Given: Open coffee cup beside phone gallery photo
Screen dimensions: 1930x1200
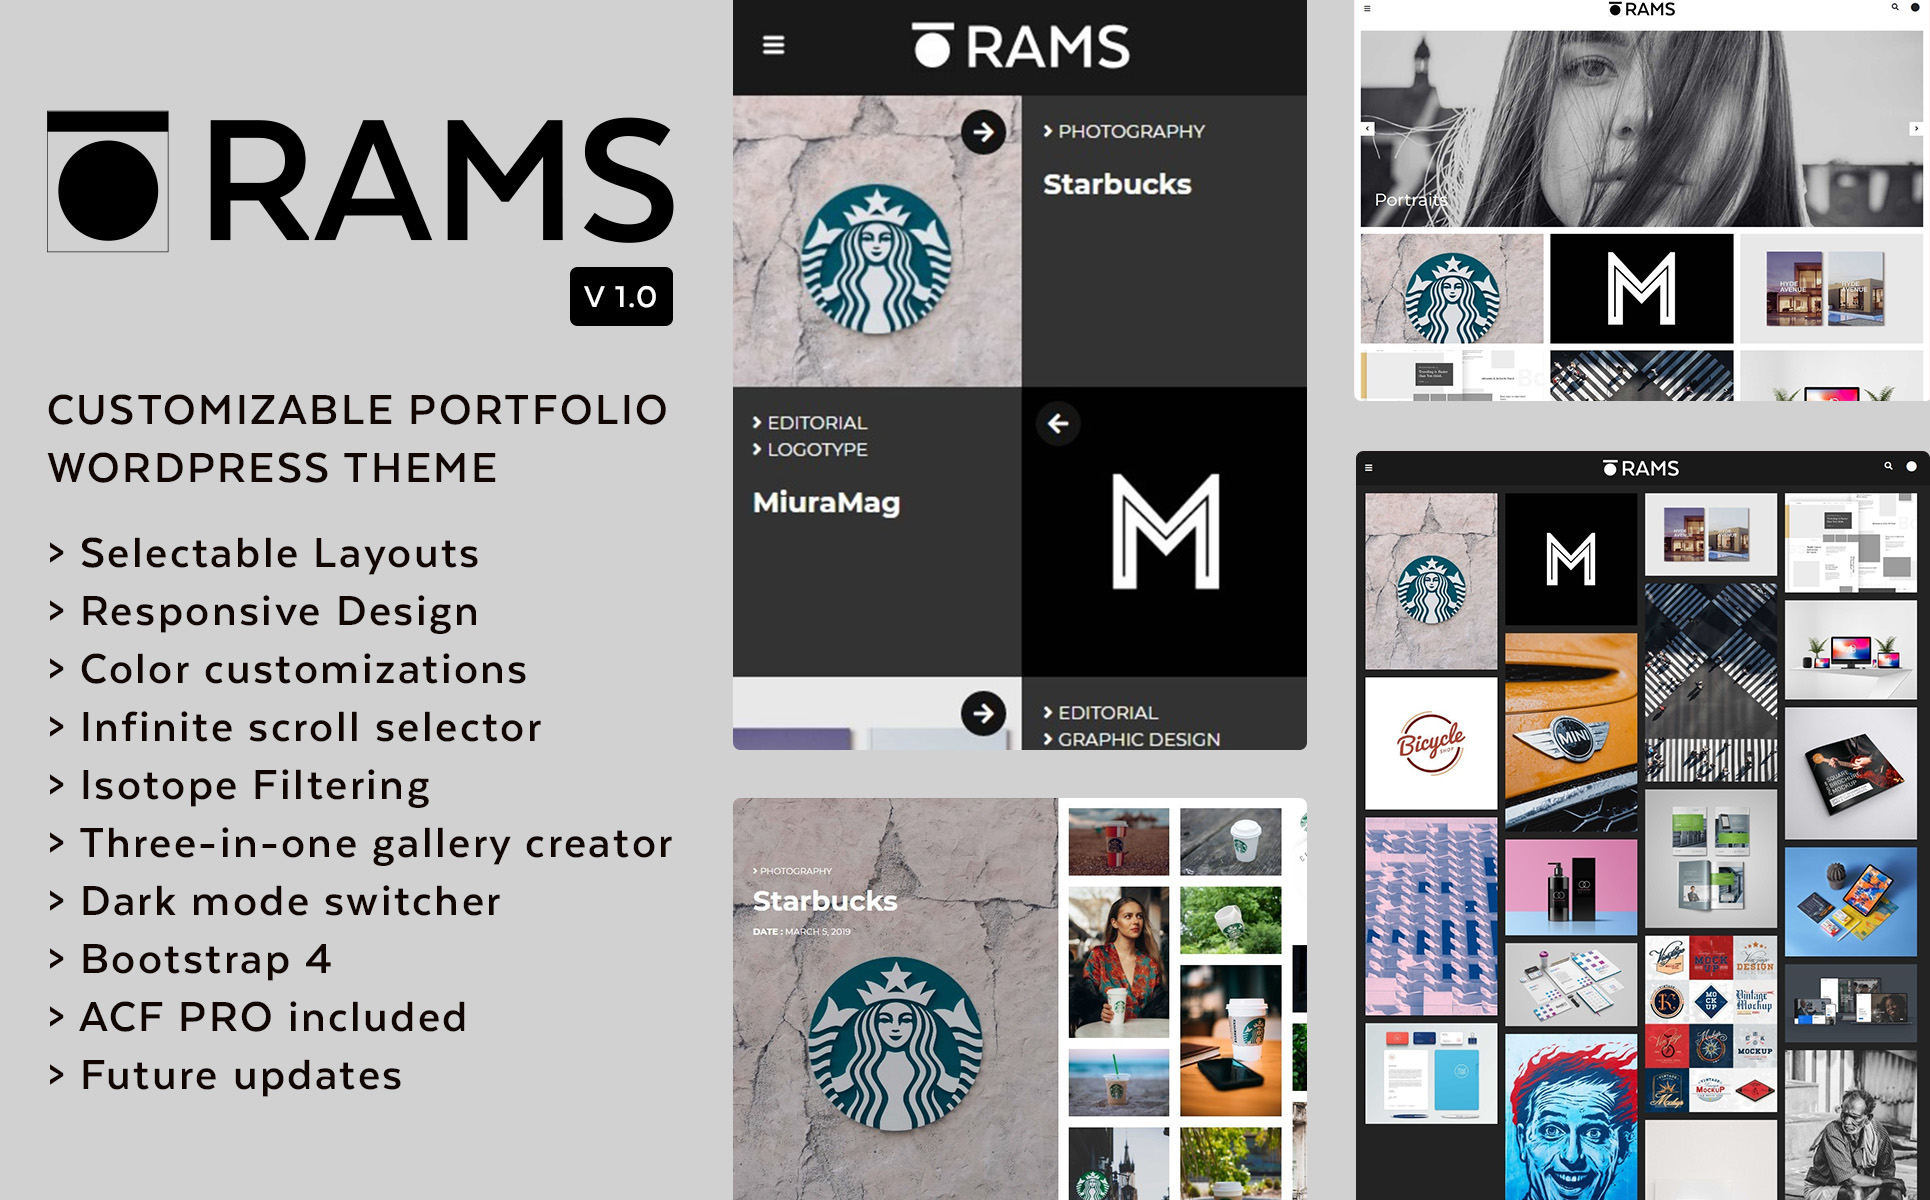Looking at the screenshot, I should (x=1230, y=1040).
